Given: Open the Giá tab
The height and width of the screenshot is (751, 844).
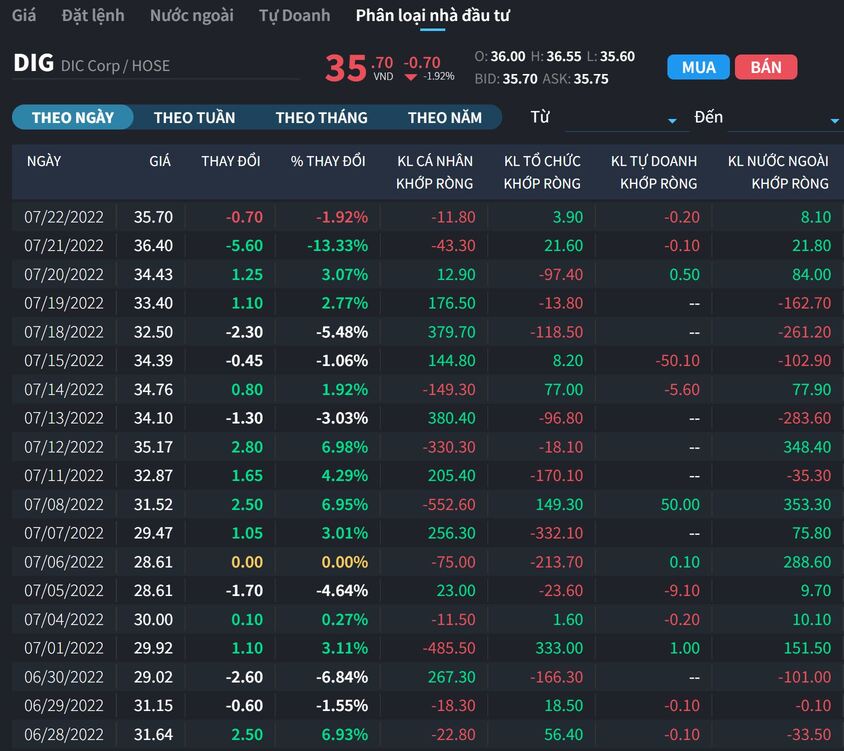Looking at the screenshot, I should [x=24, y=15].
